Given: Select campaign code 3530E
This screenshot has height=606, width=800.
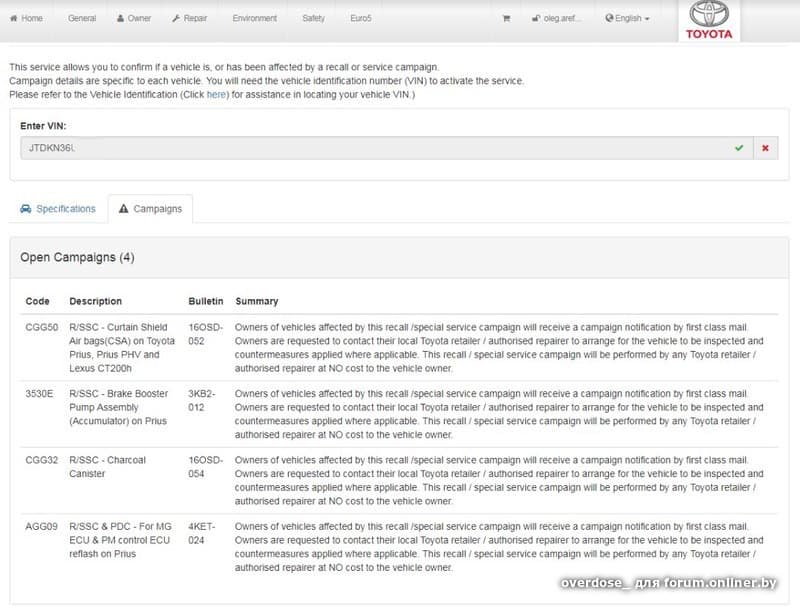Looking at the screenshot, I should (x=39, y=394).
